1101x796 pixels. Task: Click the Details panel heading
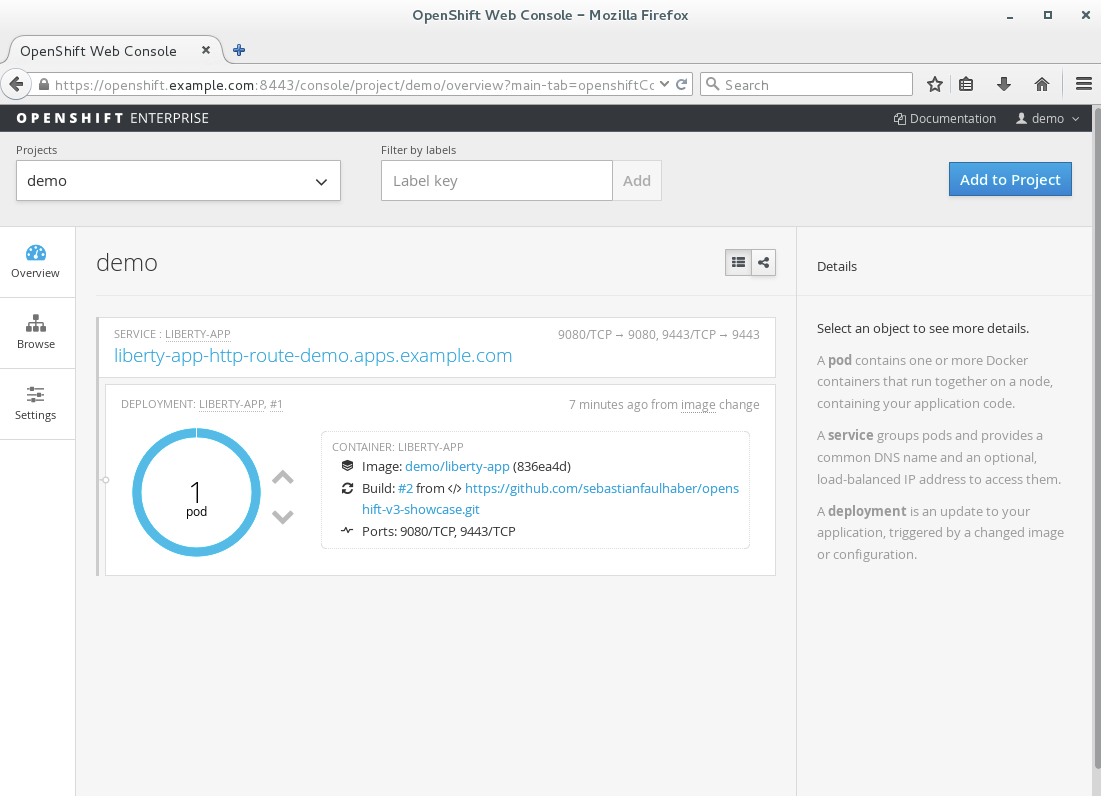[837, 267]
